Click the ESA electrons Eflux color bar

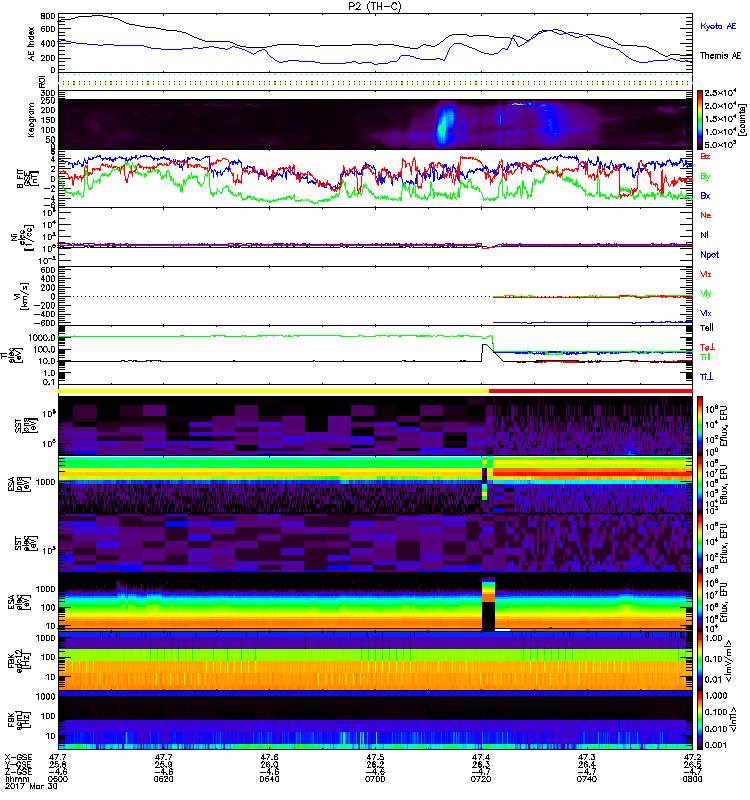click(x=699, y=602)
